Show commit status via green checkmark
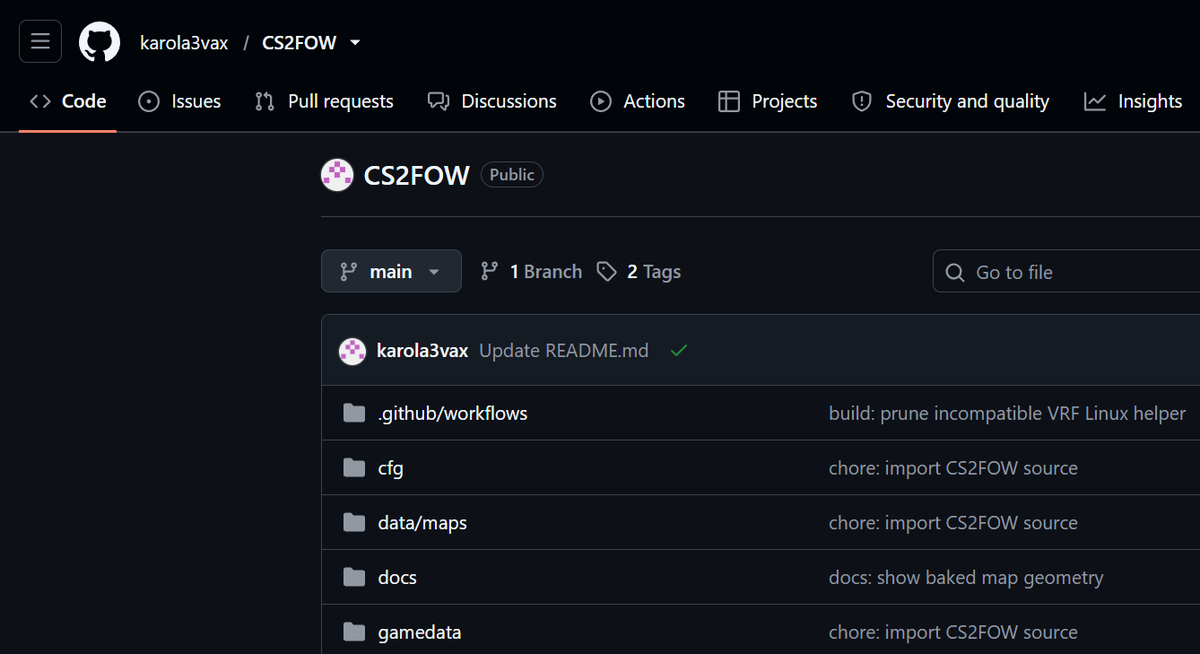1200x654 pixels. click(679, 351)
